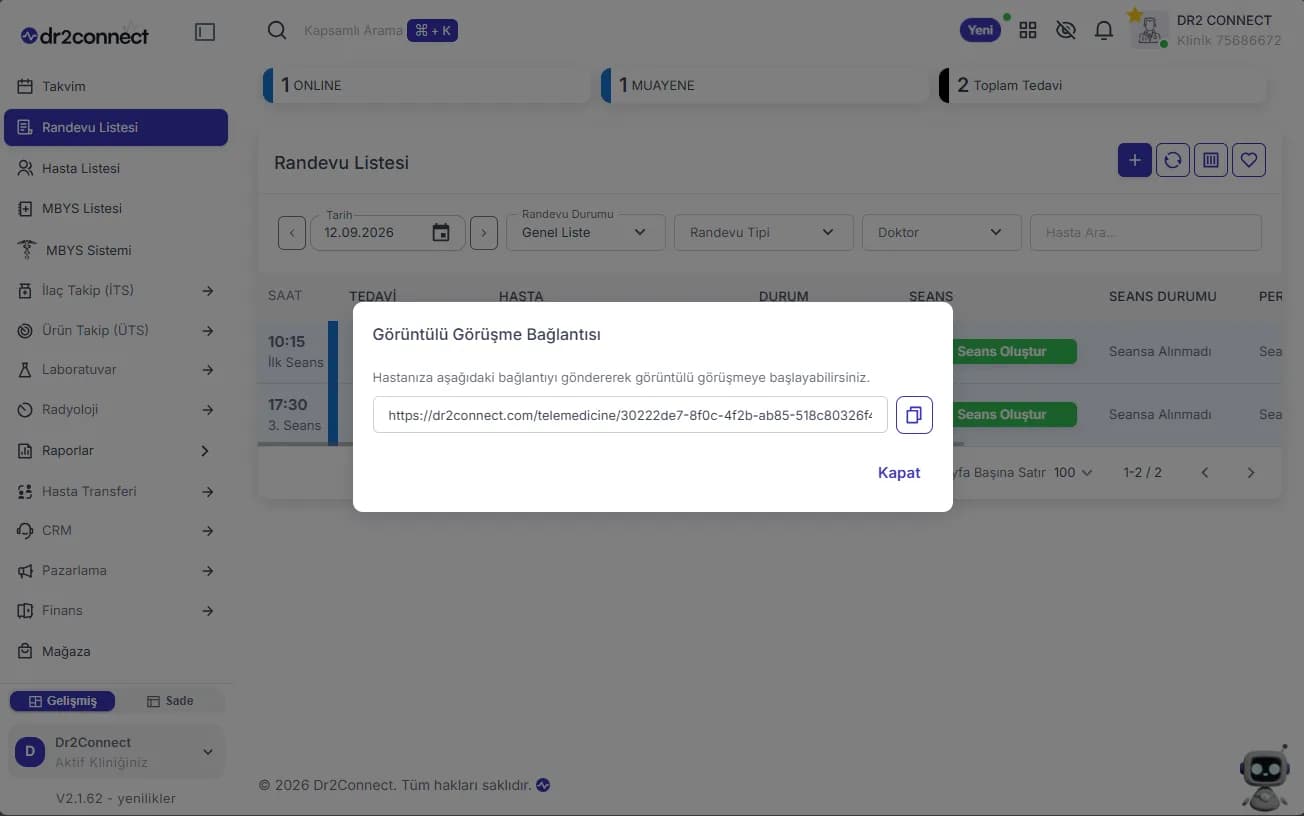Copy the telemedicine link with copy icon
1304x816 pixels.
[x=914, y=415]
